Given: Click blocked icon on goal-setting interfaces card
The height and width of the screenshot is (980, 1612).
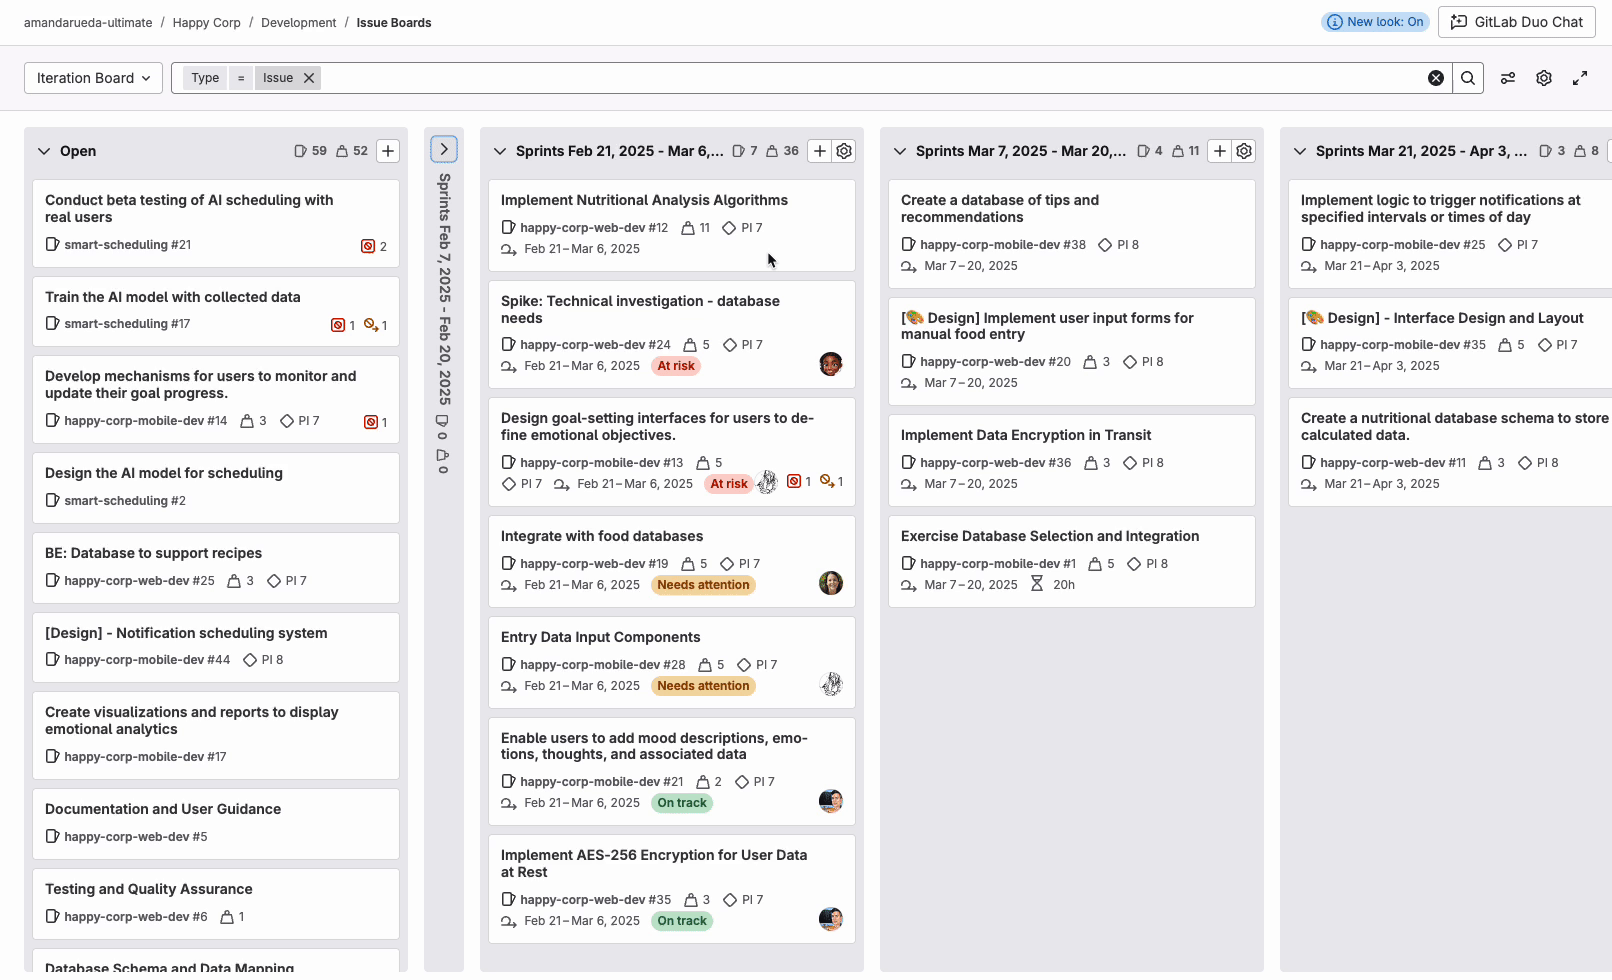Looking at the screenshot, I should (x=794, y=482).
